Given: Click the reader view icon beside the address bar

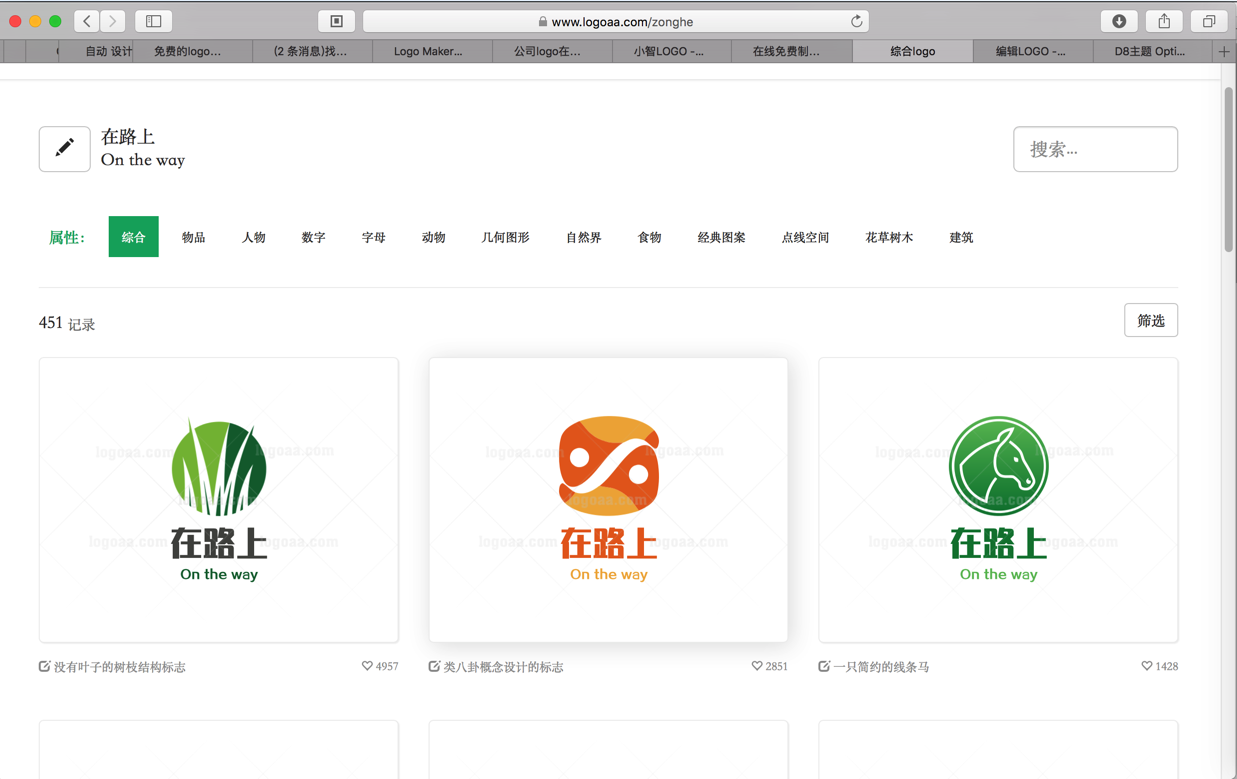Looking at the screenshot, I should pyautogui.click(x=337, y=21).
